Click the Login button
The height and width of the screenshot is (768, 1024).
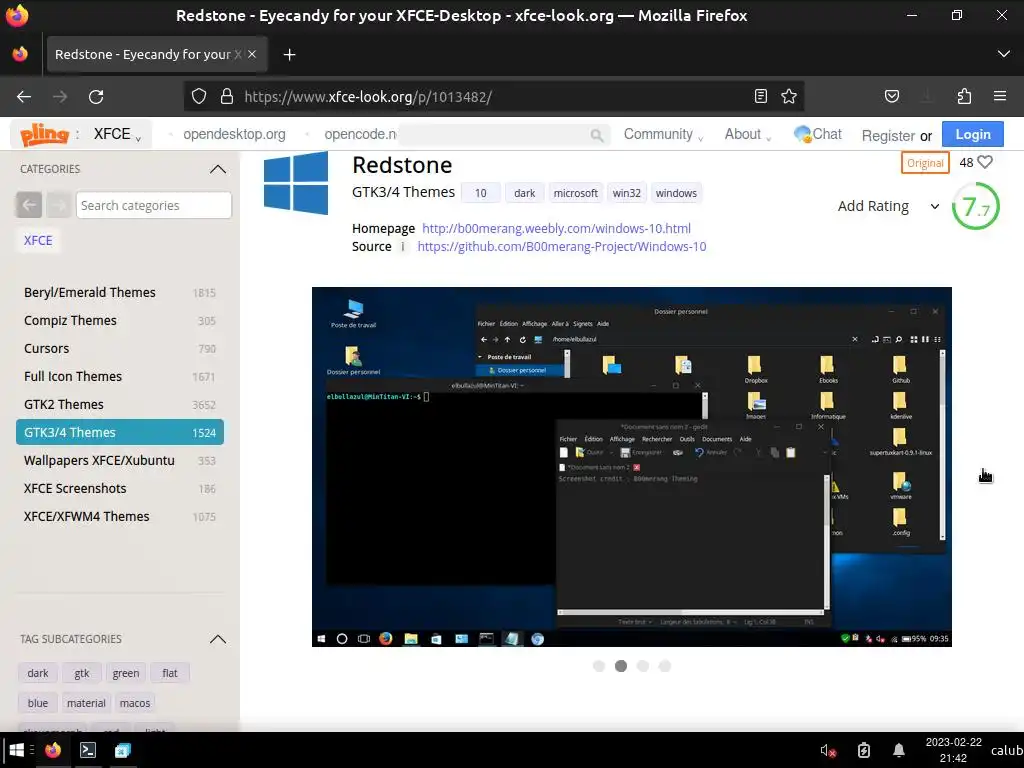[x=972, y=135]
